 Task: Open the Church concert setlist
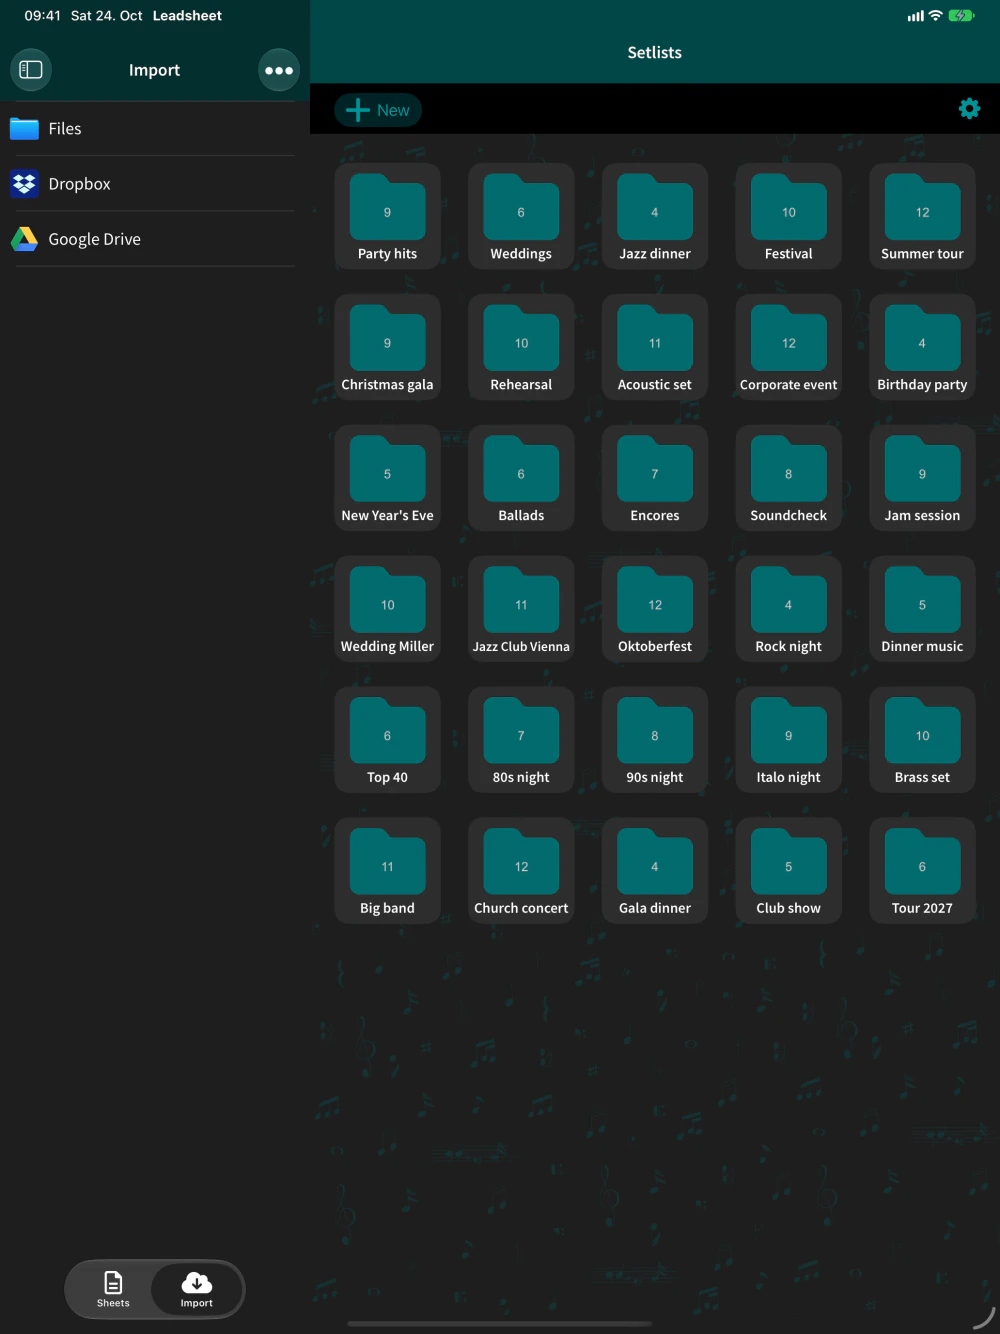pyautogui.click(x=521, y=872)
